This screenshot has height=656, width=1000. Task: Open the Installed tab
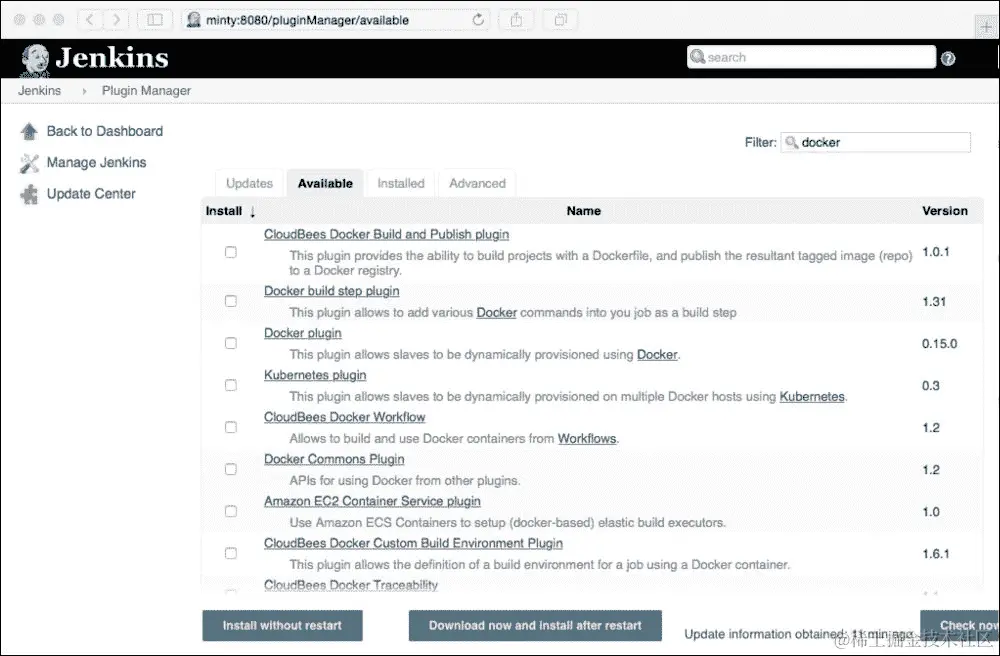[401, 184]
